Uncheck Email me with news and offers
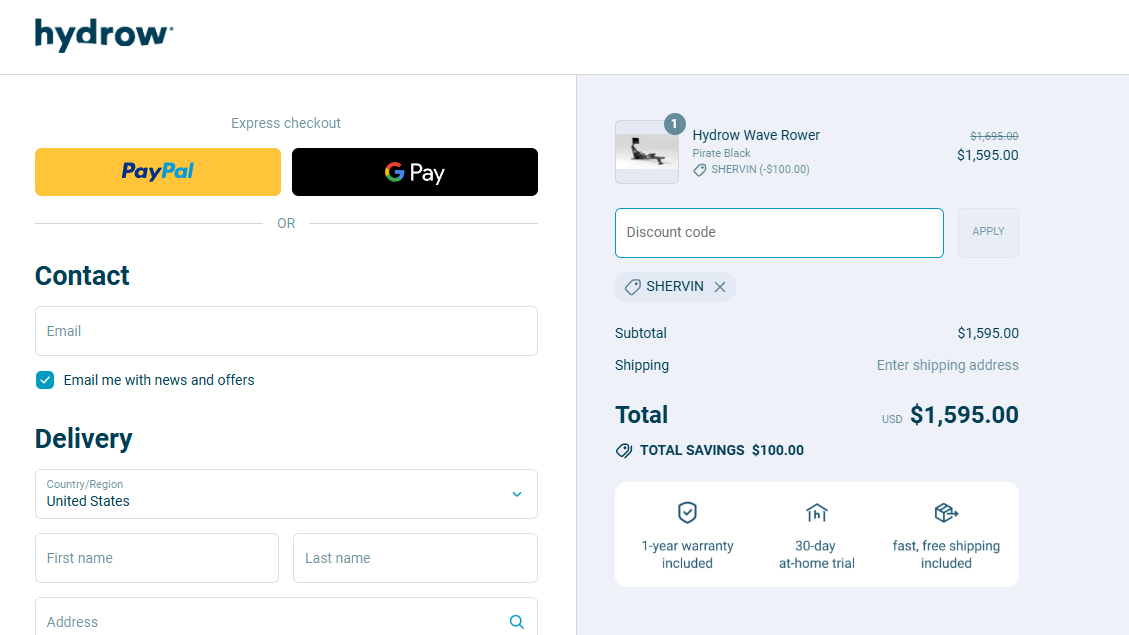Image resolution: width=1129 pixels, height=635 pixels. coord(45,380)
